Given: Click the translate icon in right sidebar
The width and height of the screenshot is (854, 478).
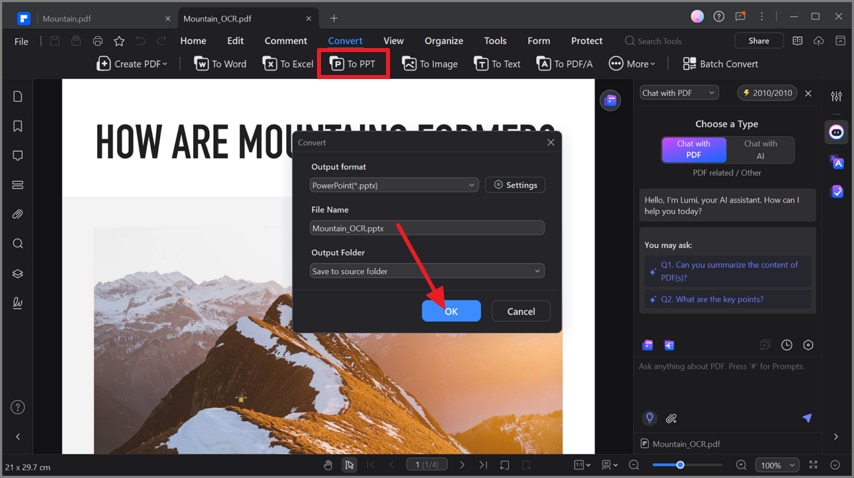Looking at the screenshot, I should pyautogui.click(x=836, y=162).
